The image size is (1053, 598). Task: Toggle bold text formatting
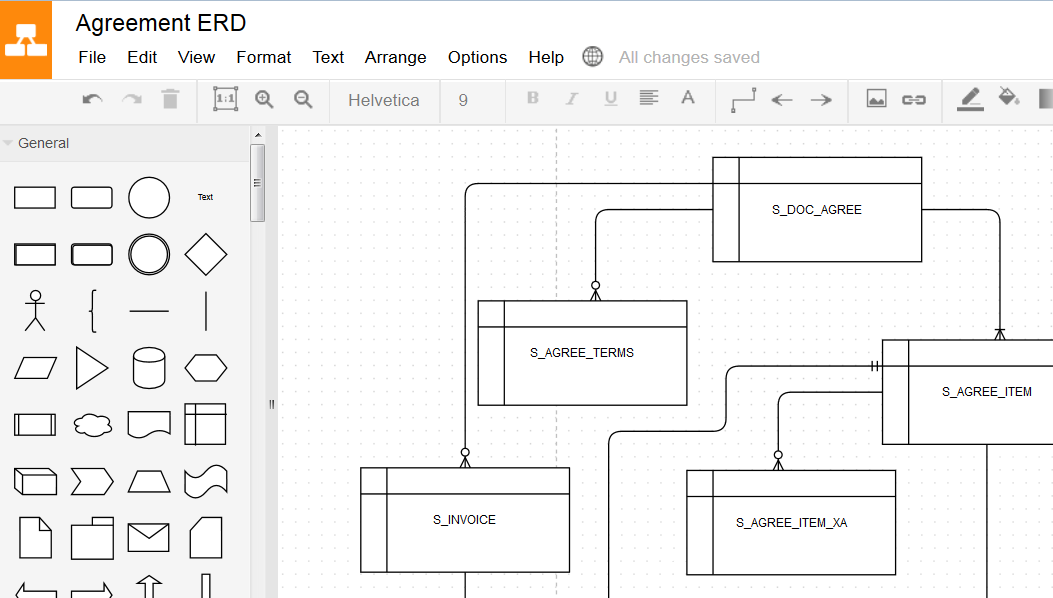point(532,99)
